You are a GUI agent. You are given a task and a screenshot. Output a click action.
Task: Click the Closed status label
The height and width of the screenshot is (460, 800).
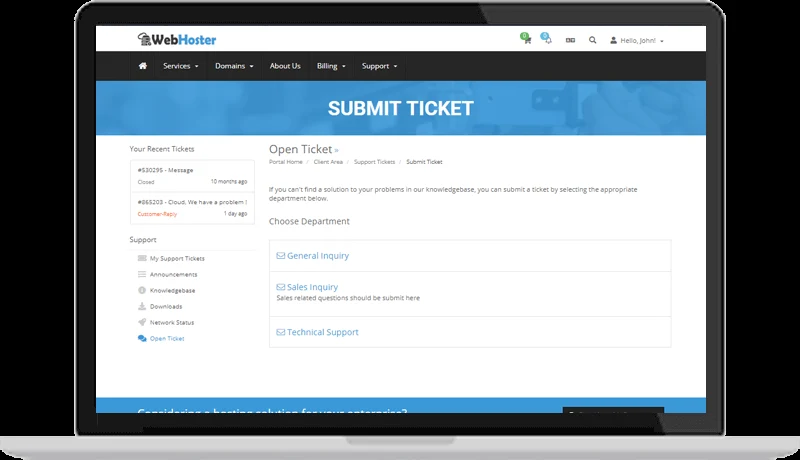tap(146, 182)
